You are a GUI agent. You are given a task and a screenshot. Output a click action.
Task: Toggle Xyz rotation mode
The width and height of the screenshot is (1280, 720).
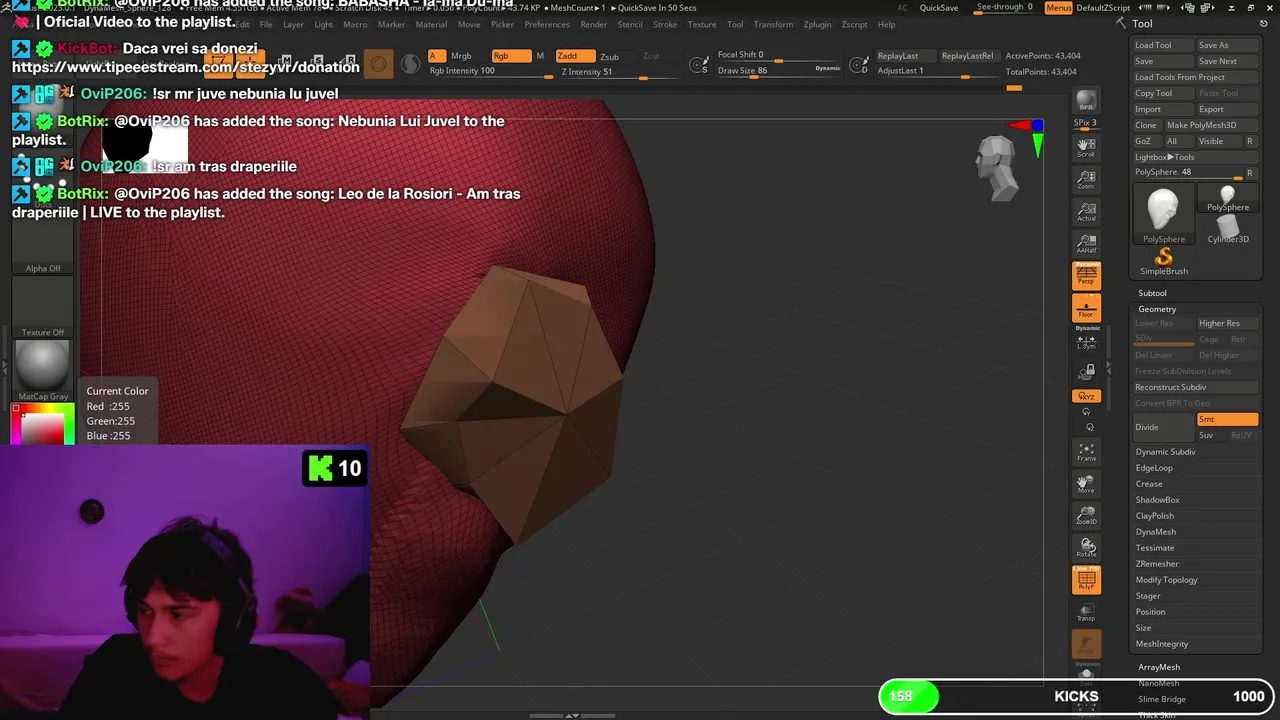(1086, 396)
